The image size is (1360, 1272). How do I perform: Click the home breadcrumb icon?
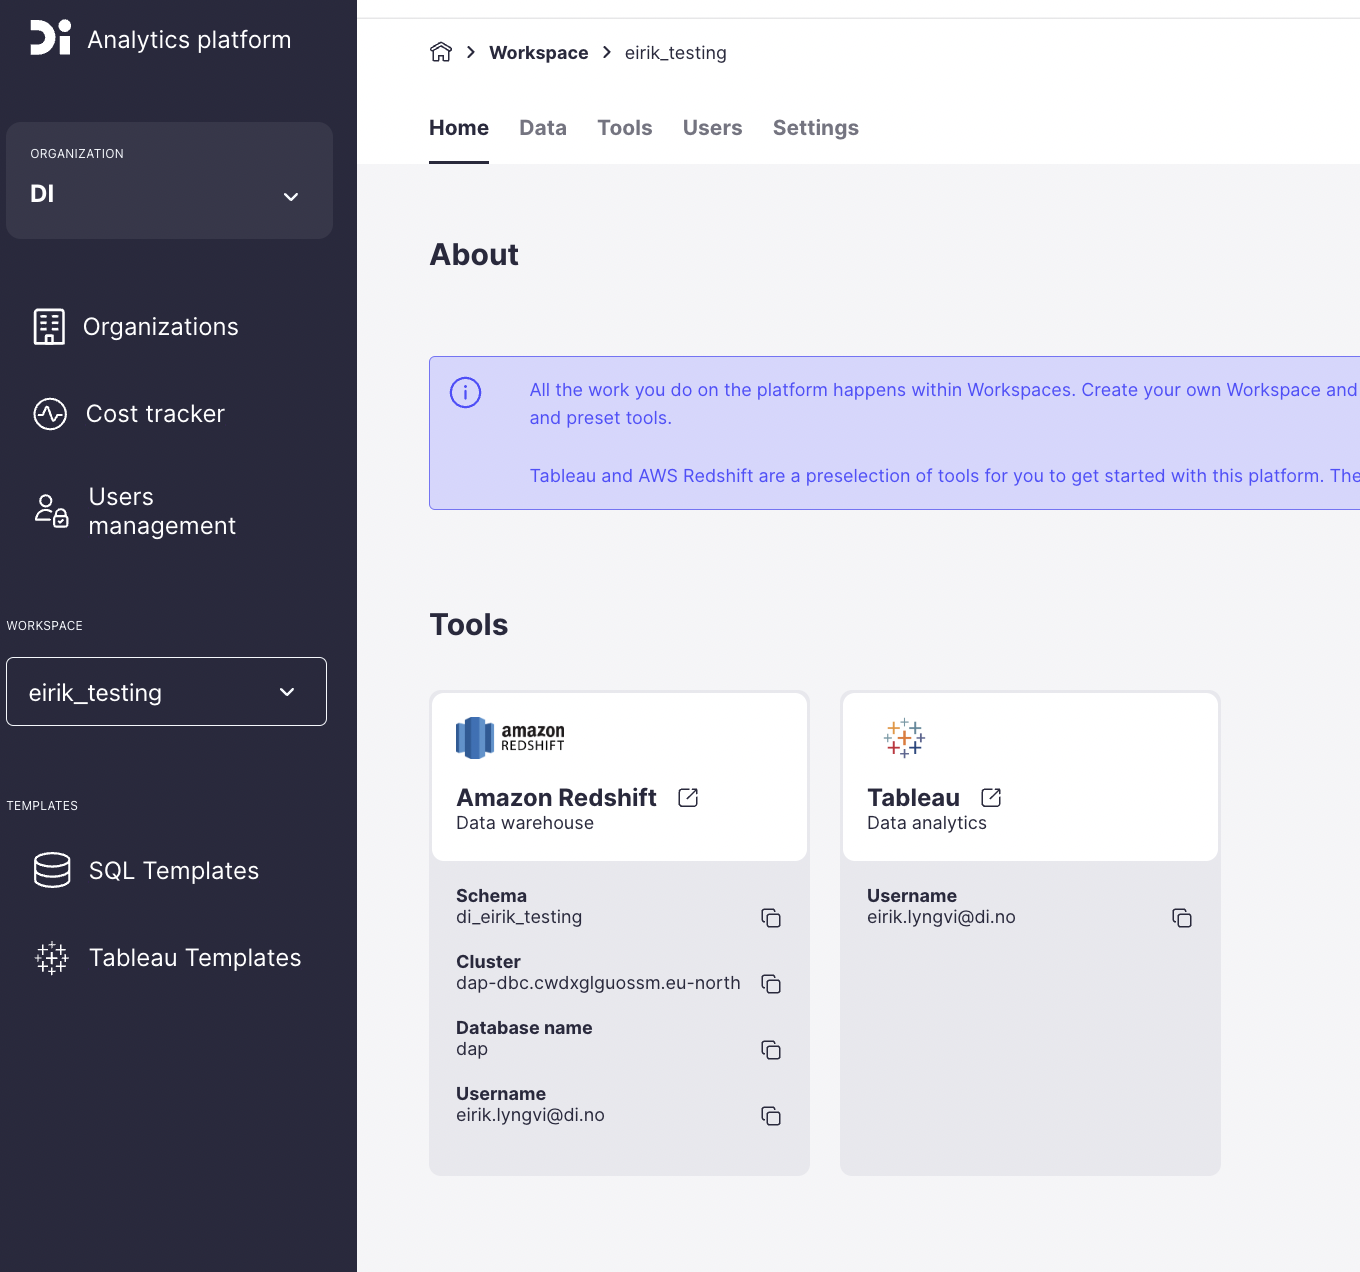(x=441, y=52)
